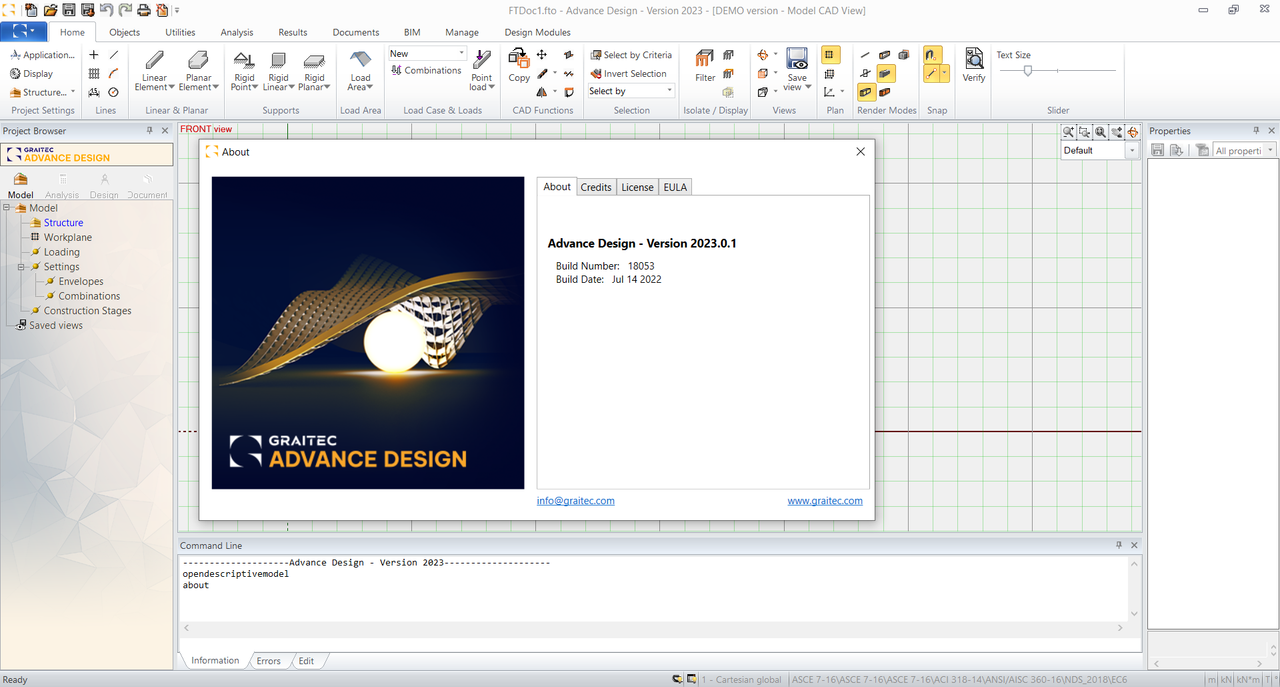Viewport: 1280px width, 687px height.
Task: Expand the Structure... dropdown in Project Settings
Action: (x=73, y=92)
